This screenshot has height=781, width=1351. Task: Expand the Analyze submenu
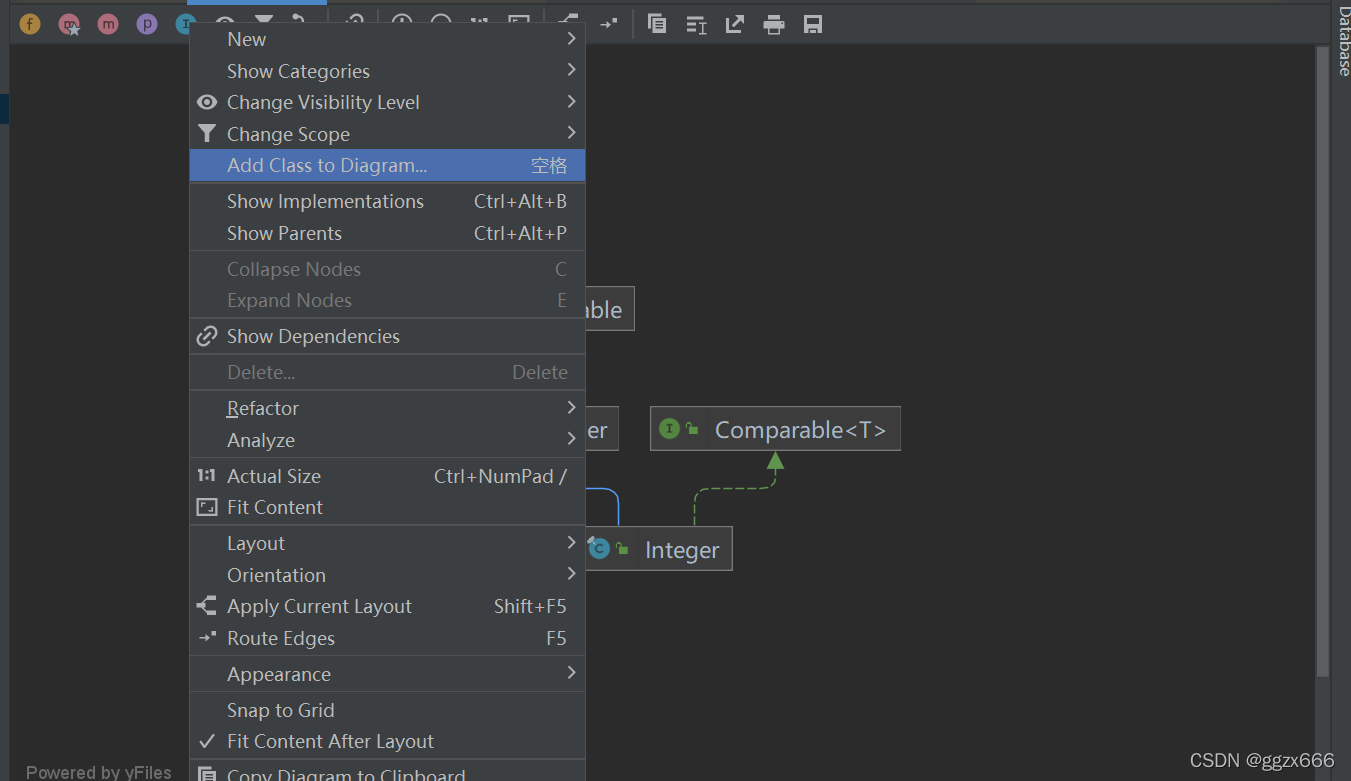click(387, 440)
